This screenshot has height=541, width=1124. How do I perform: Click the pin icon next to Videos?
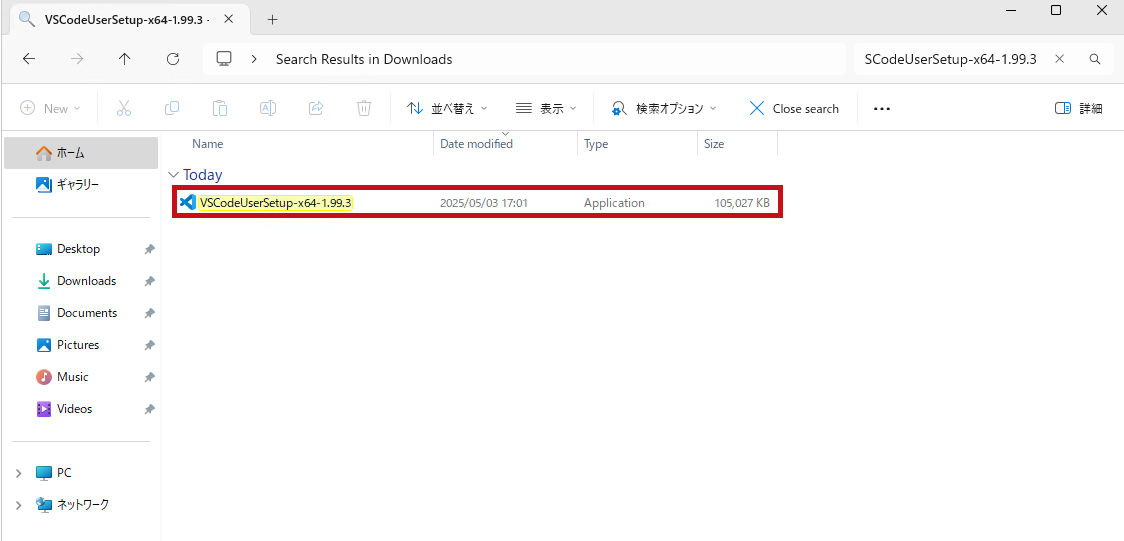[x=149, y=409]
